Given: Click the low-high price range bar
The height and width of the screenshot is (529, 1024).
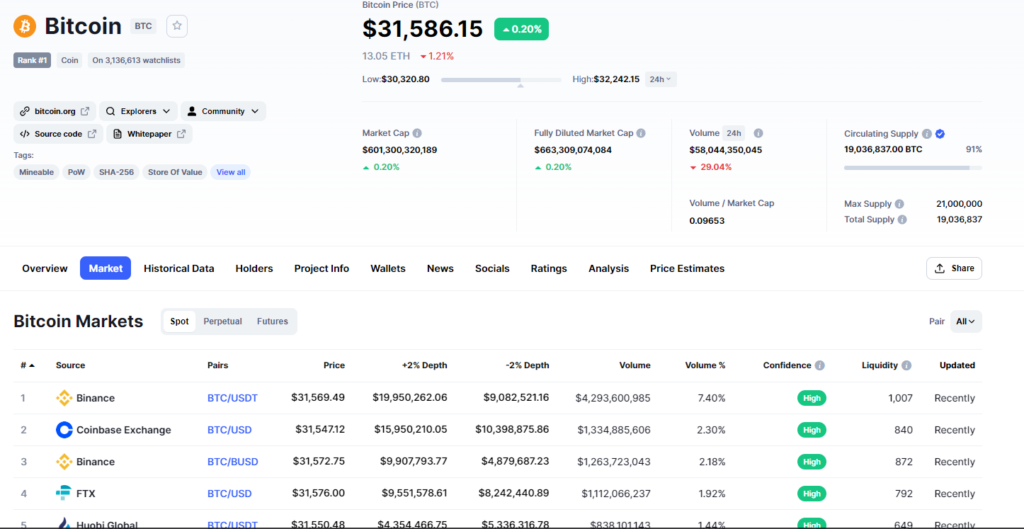Looking at the screenshot, I should [501, 80].
